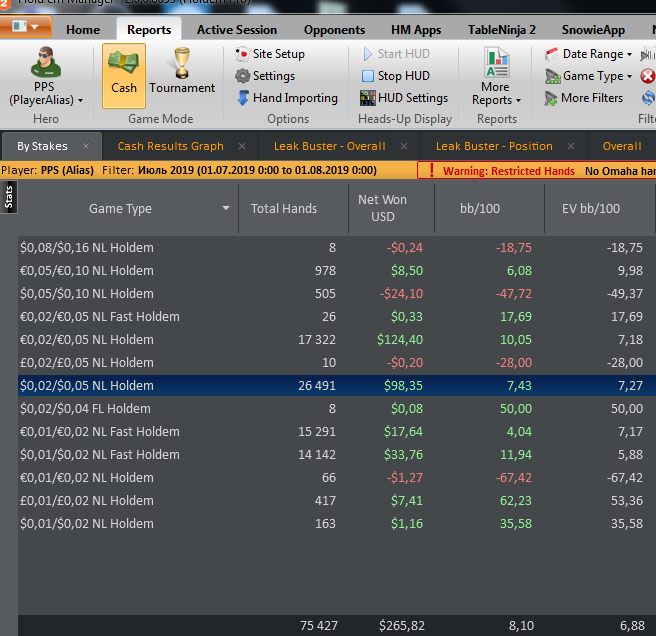656x636 pixels.
Task: Click the $124,40 net won value
Action: click(x=400, y=339)
